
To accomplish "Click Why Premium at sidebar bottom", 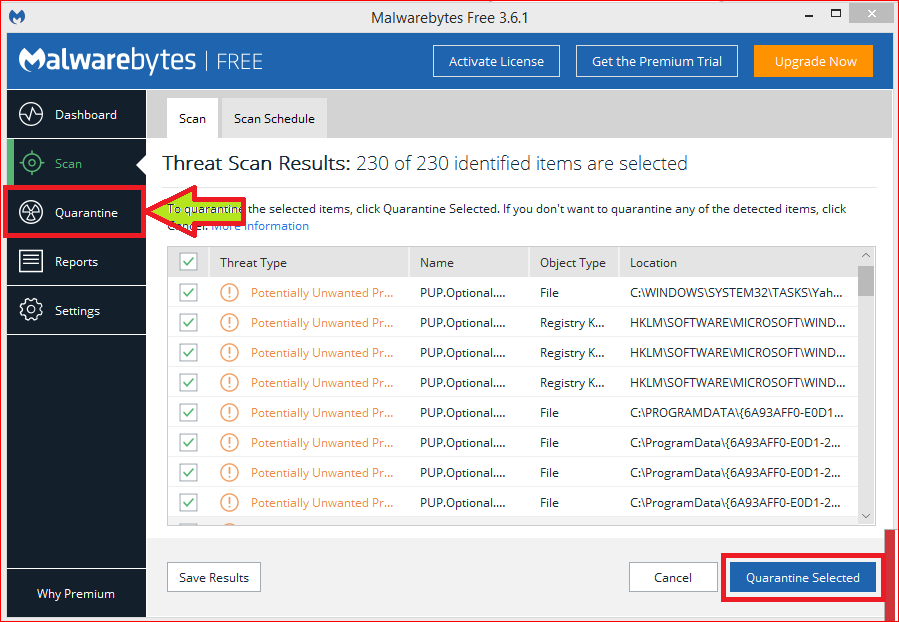I will 76,593.
